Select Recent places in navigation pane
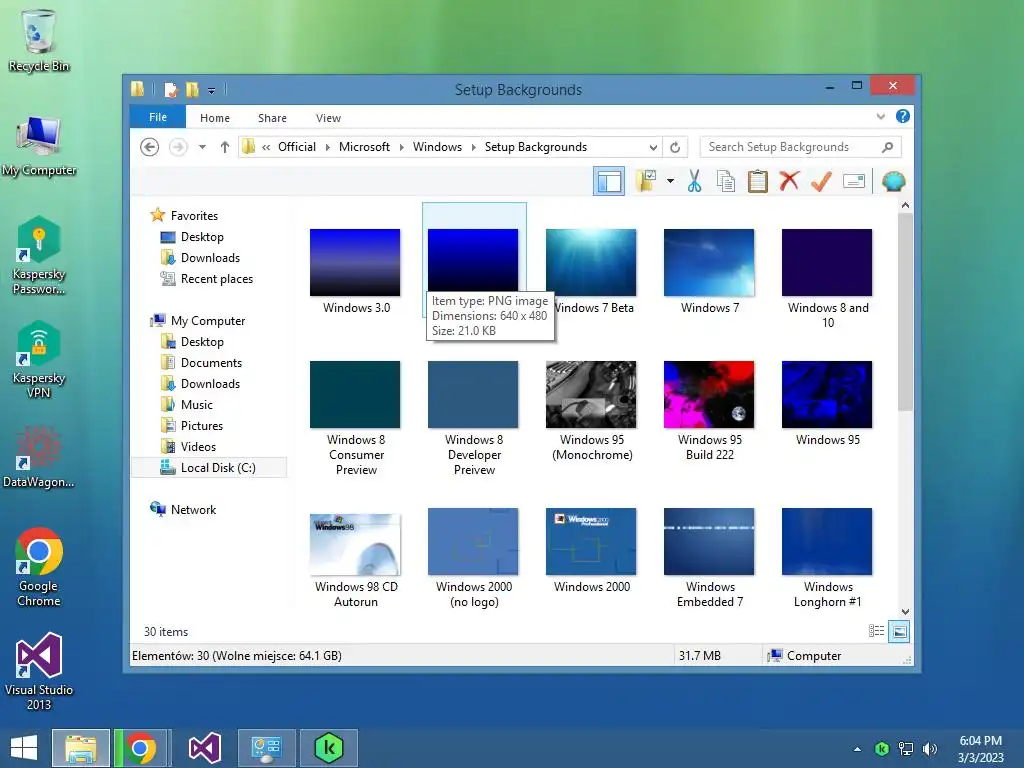The image size is (1024, 768). coord(216,278)
